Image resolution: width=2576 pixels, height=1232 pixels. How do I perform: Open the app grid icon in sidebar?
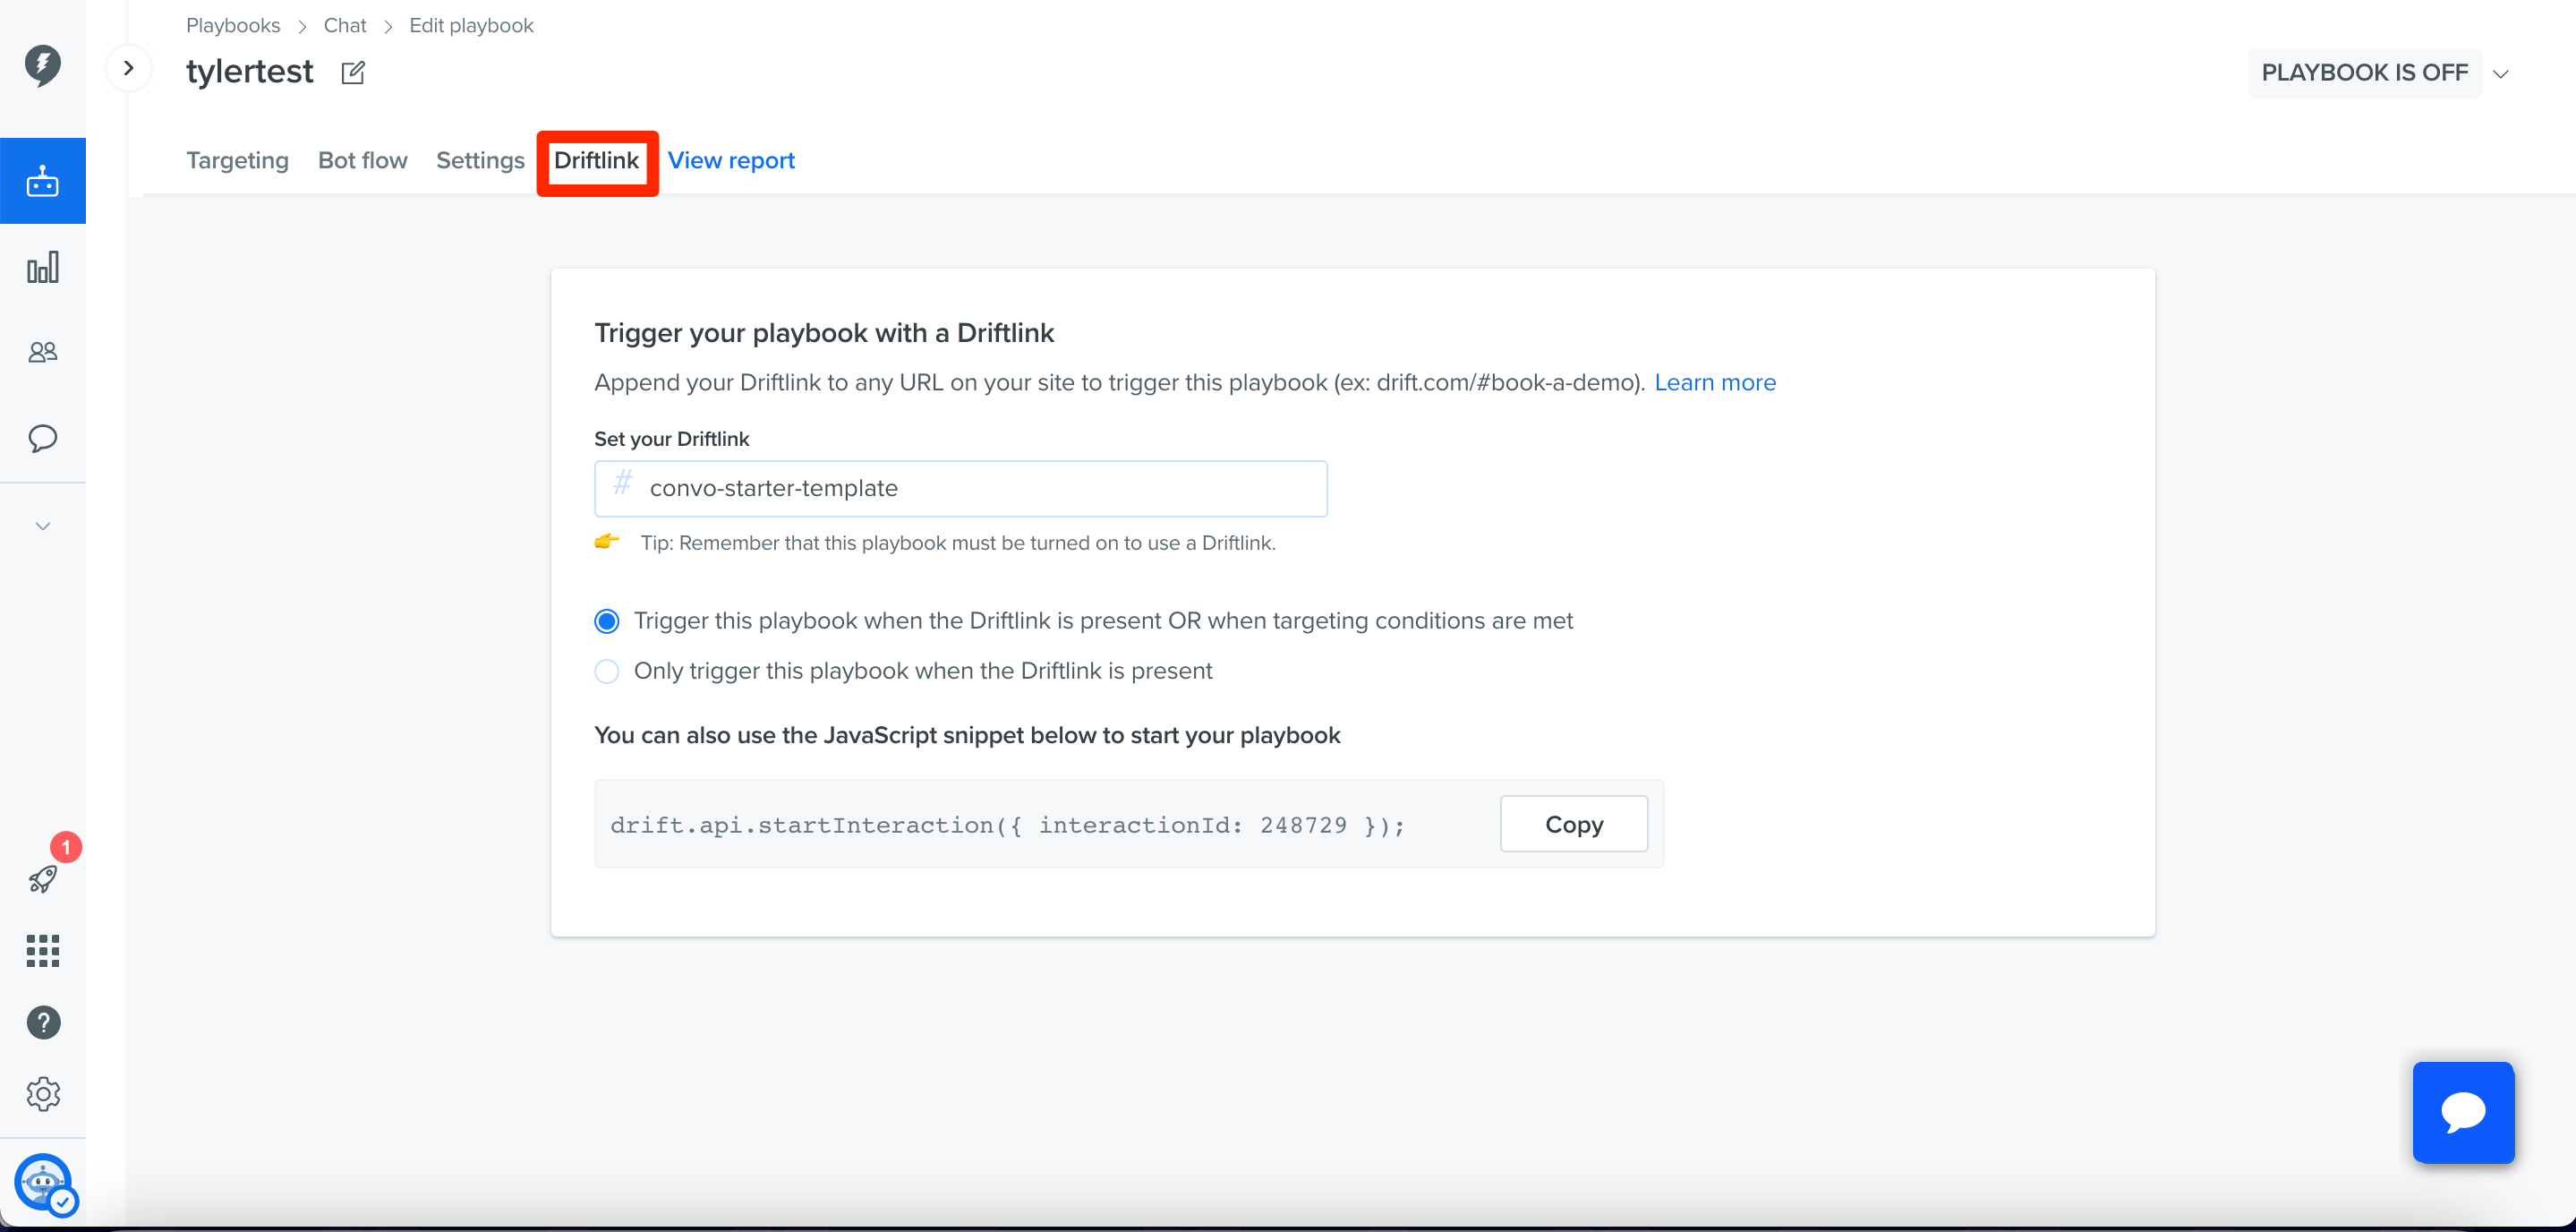pyautogui.click(x=42, y=951)
